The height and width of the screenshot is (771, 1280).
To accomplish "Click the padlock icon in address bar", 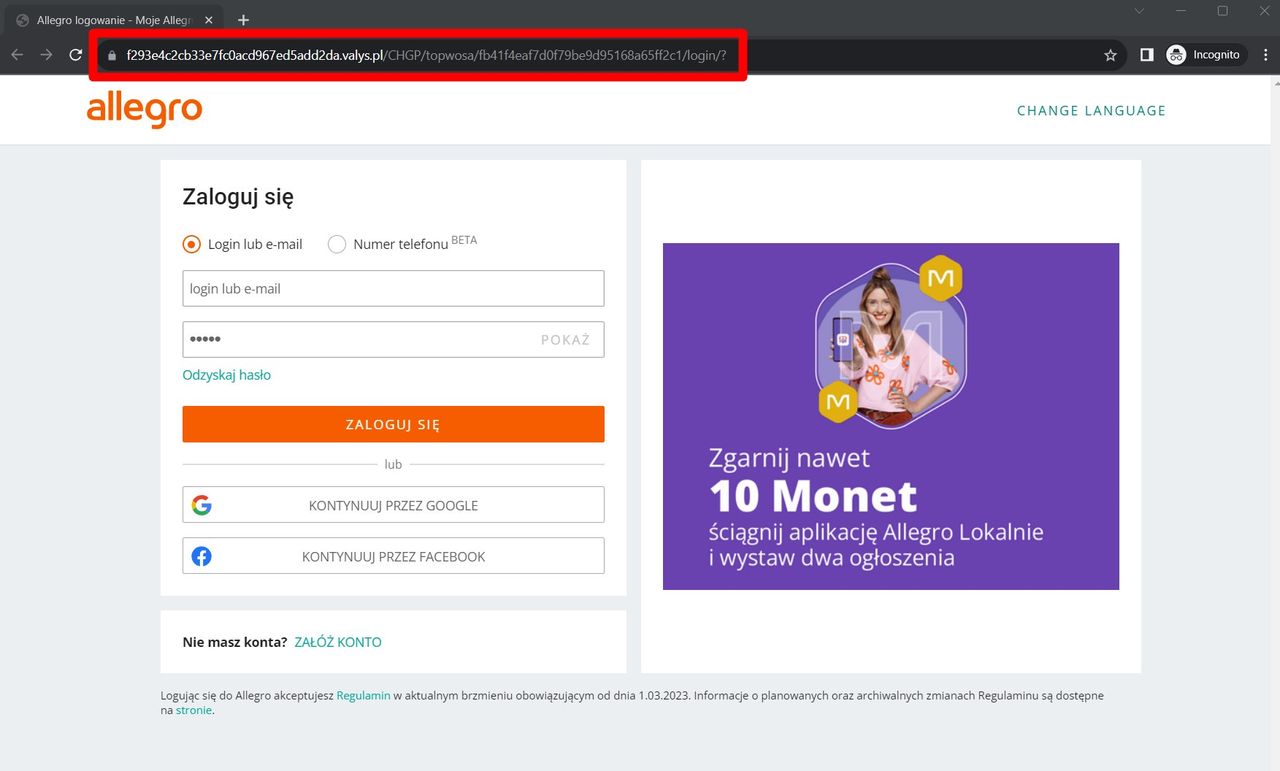I will (112, 55).
